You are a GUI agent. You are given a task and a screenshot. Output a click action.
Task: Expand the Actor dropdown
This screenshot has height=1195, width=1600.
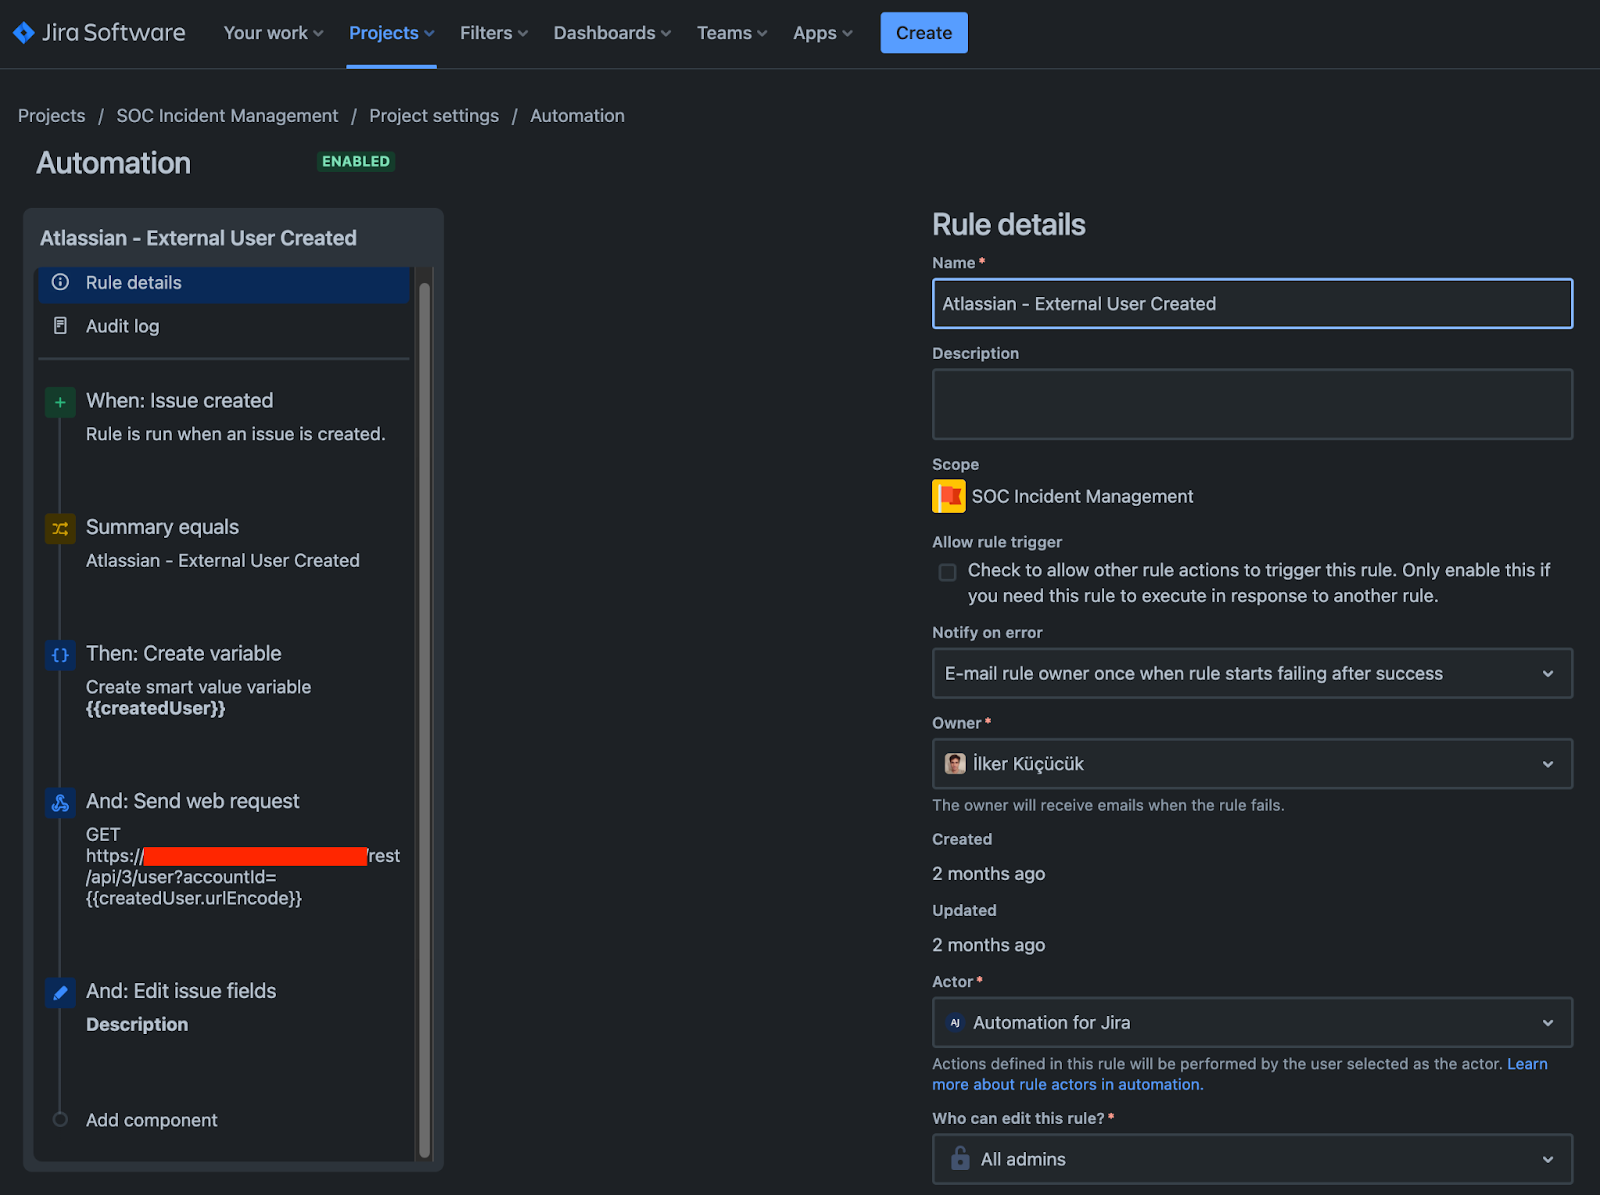1251,1022
